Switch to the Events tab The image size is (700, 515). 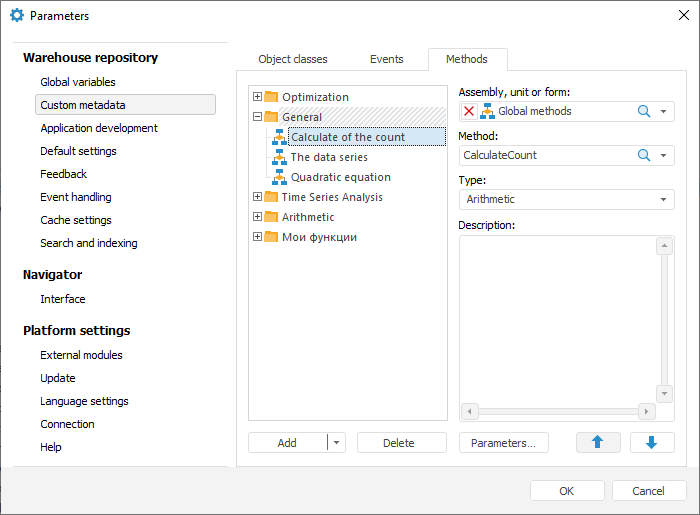click(x=387, y=59)
